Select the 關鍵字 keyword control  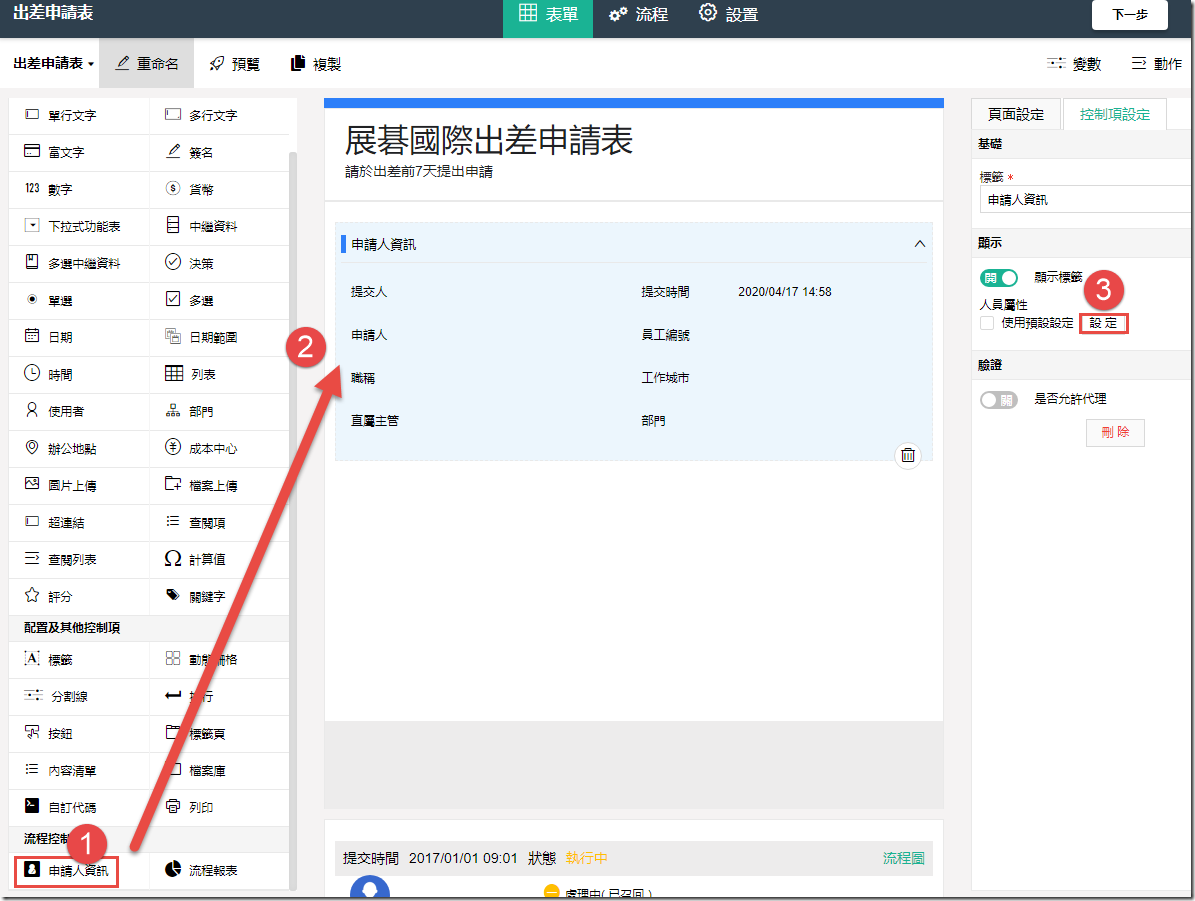(x=219, y=596)
